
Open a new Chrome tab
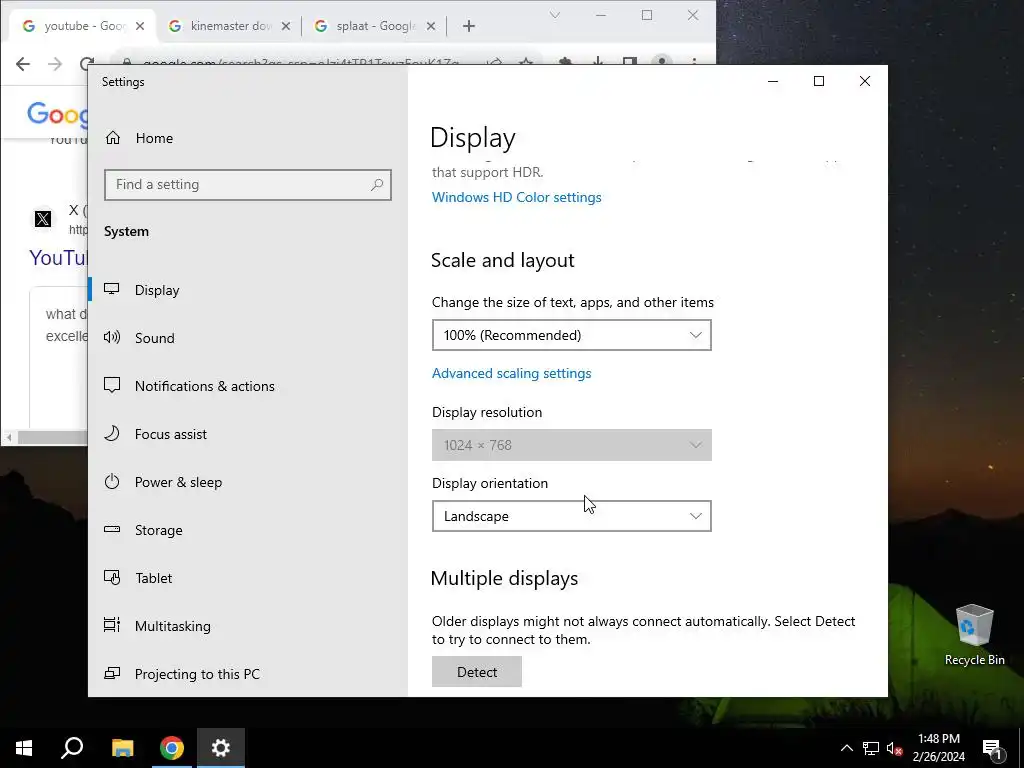coord(469,26)
